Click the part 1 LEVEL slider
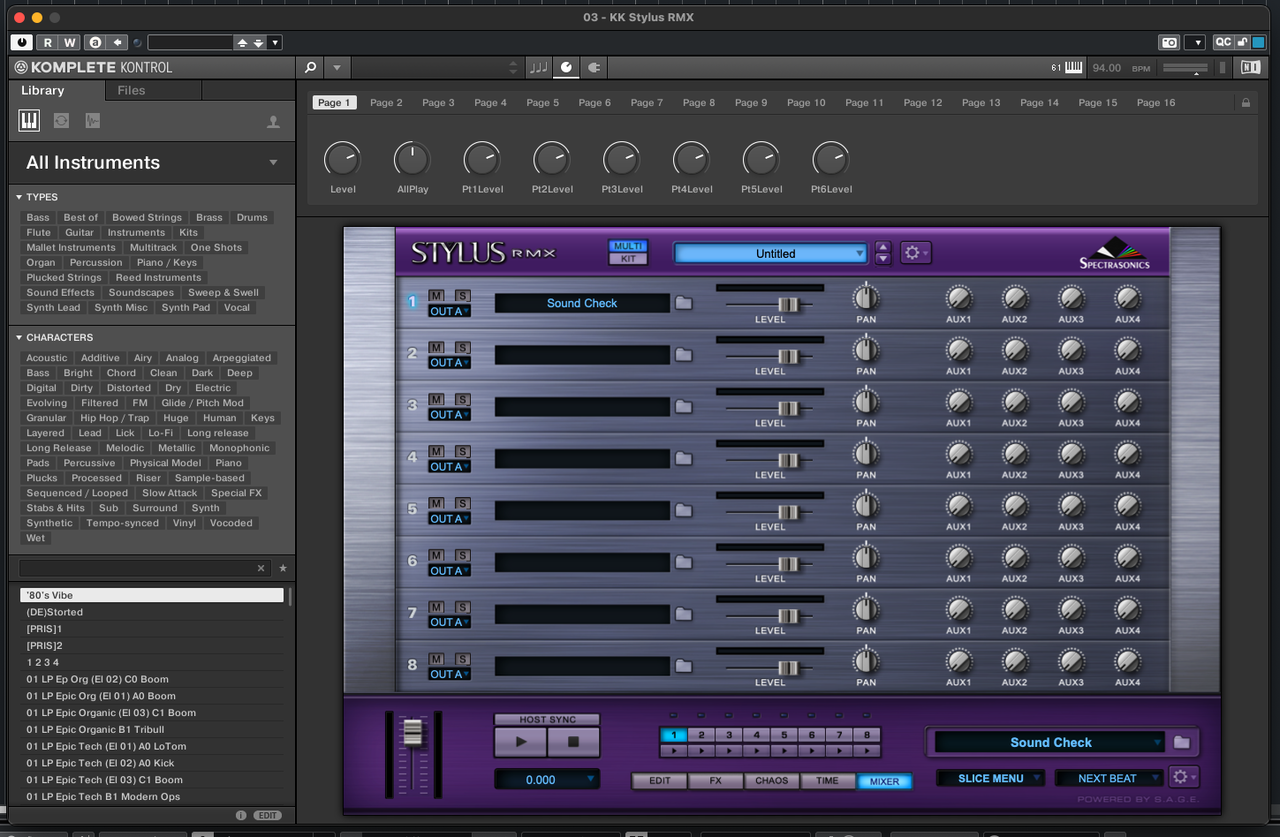The height and width of the screenshot is (837, 1280). point(789,303)
